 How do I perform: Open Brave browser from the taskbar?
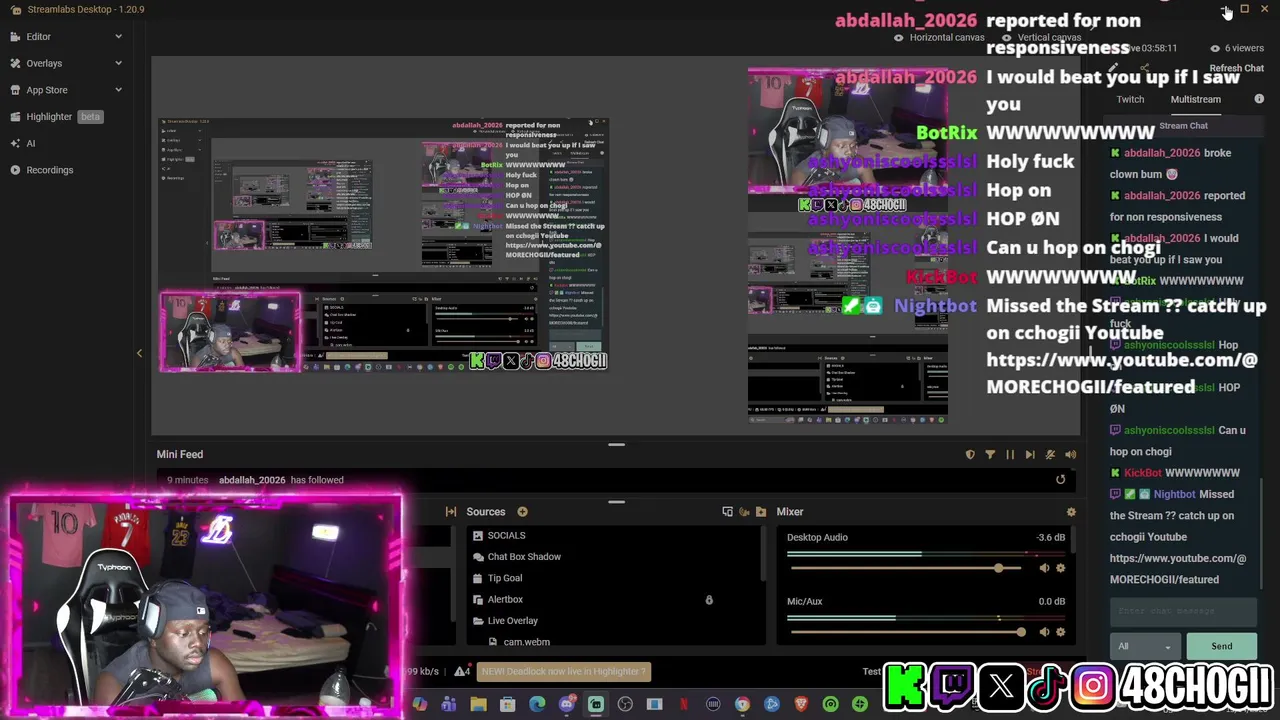tap(801, 704)
